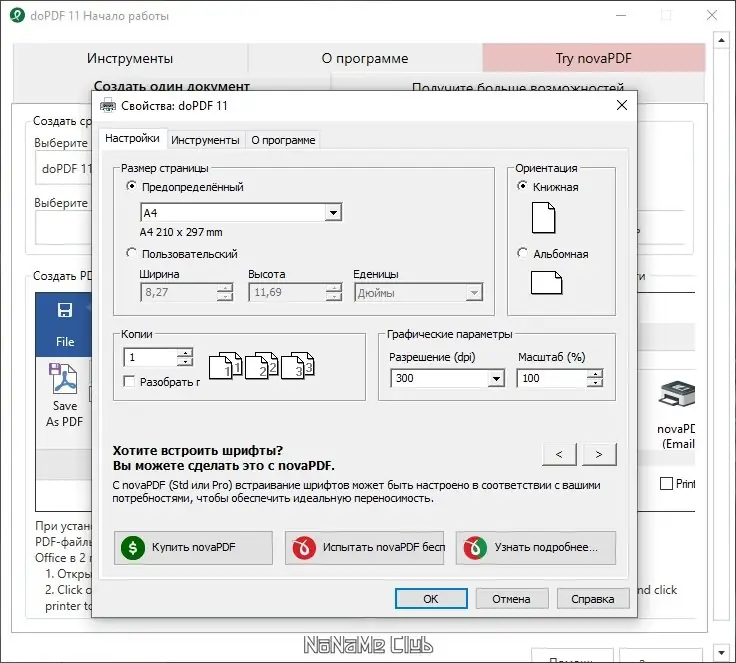Click main window scrollbar up arrow
This screenshot has width=736, height=663.
pyautogui.click(x=721, y=40)
